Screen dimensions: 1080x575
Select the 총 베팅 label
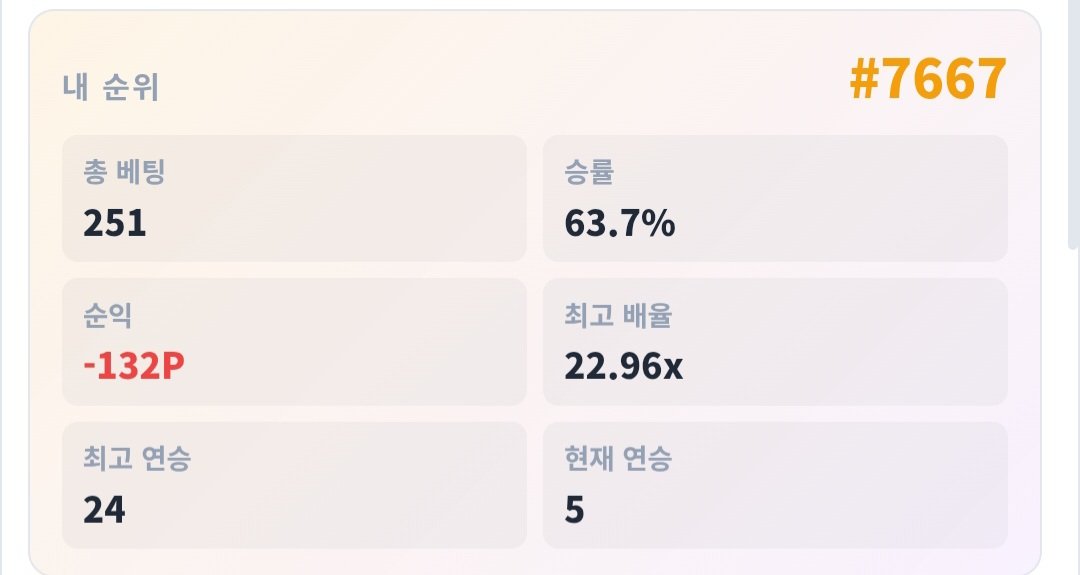coord(124,171)
